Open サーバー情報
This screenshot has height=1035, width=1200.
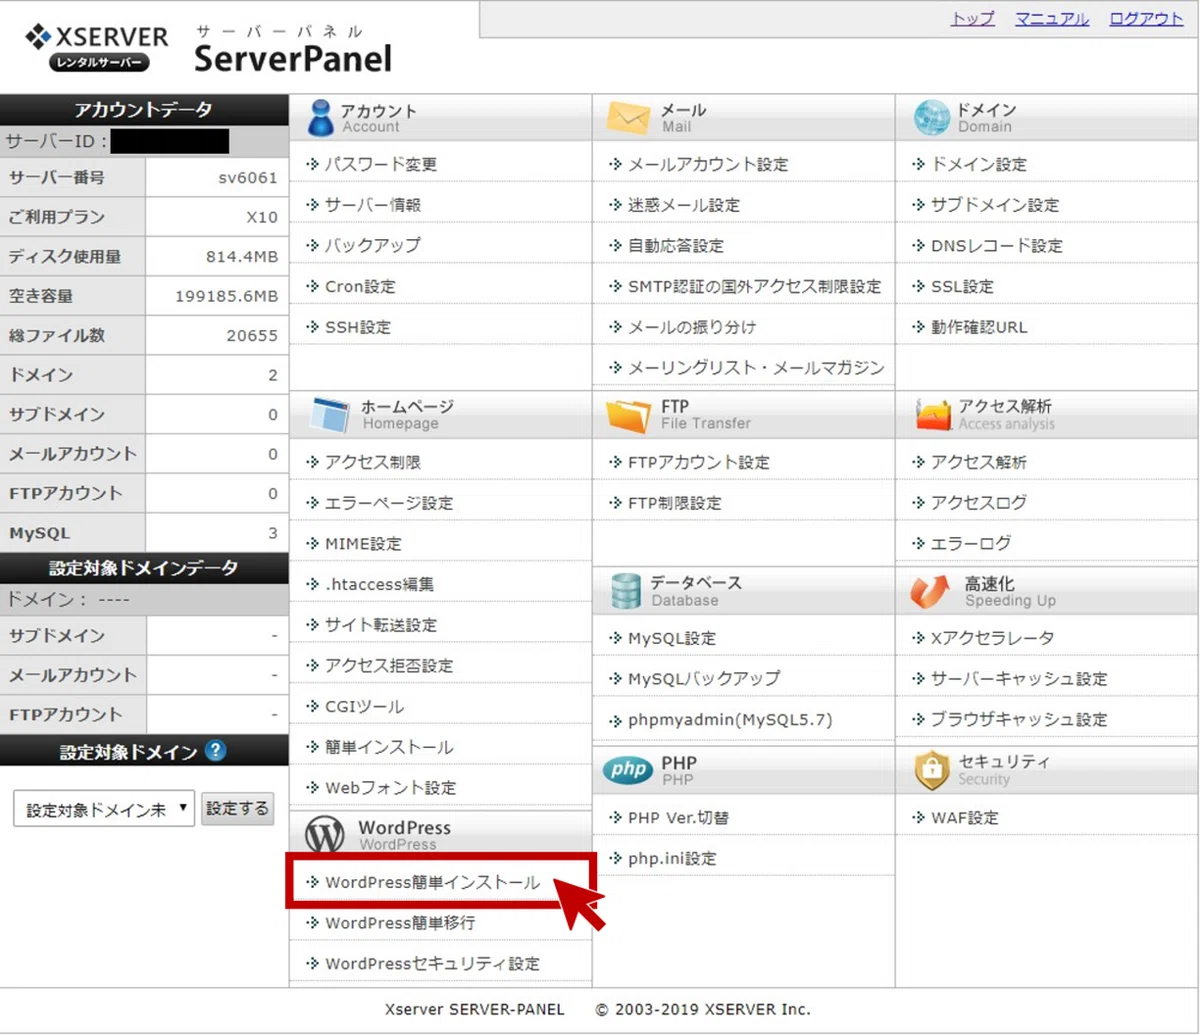point(373,205)
